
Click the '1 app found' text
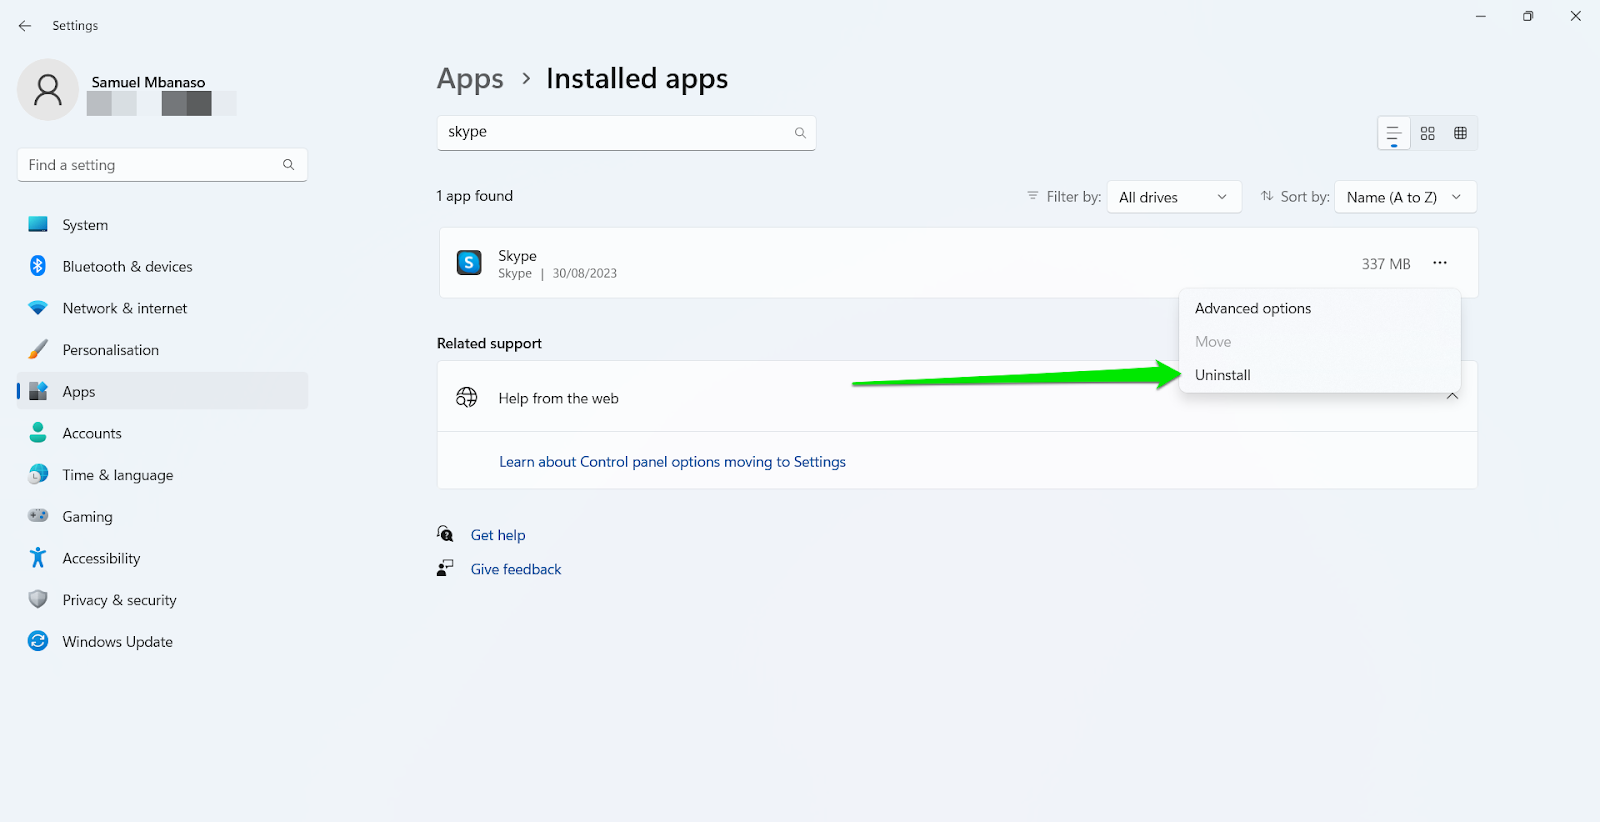click(475, 196)
